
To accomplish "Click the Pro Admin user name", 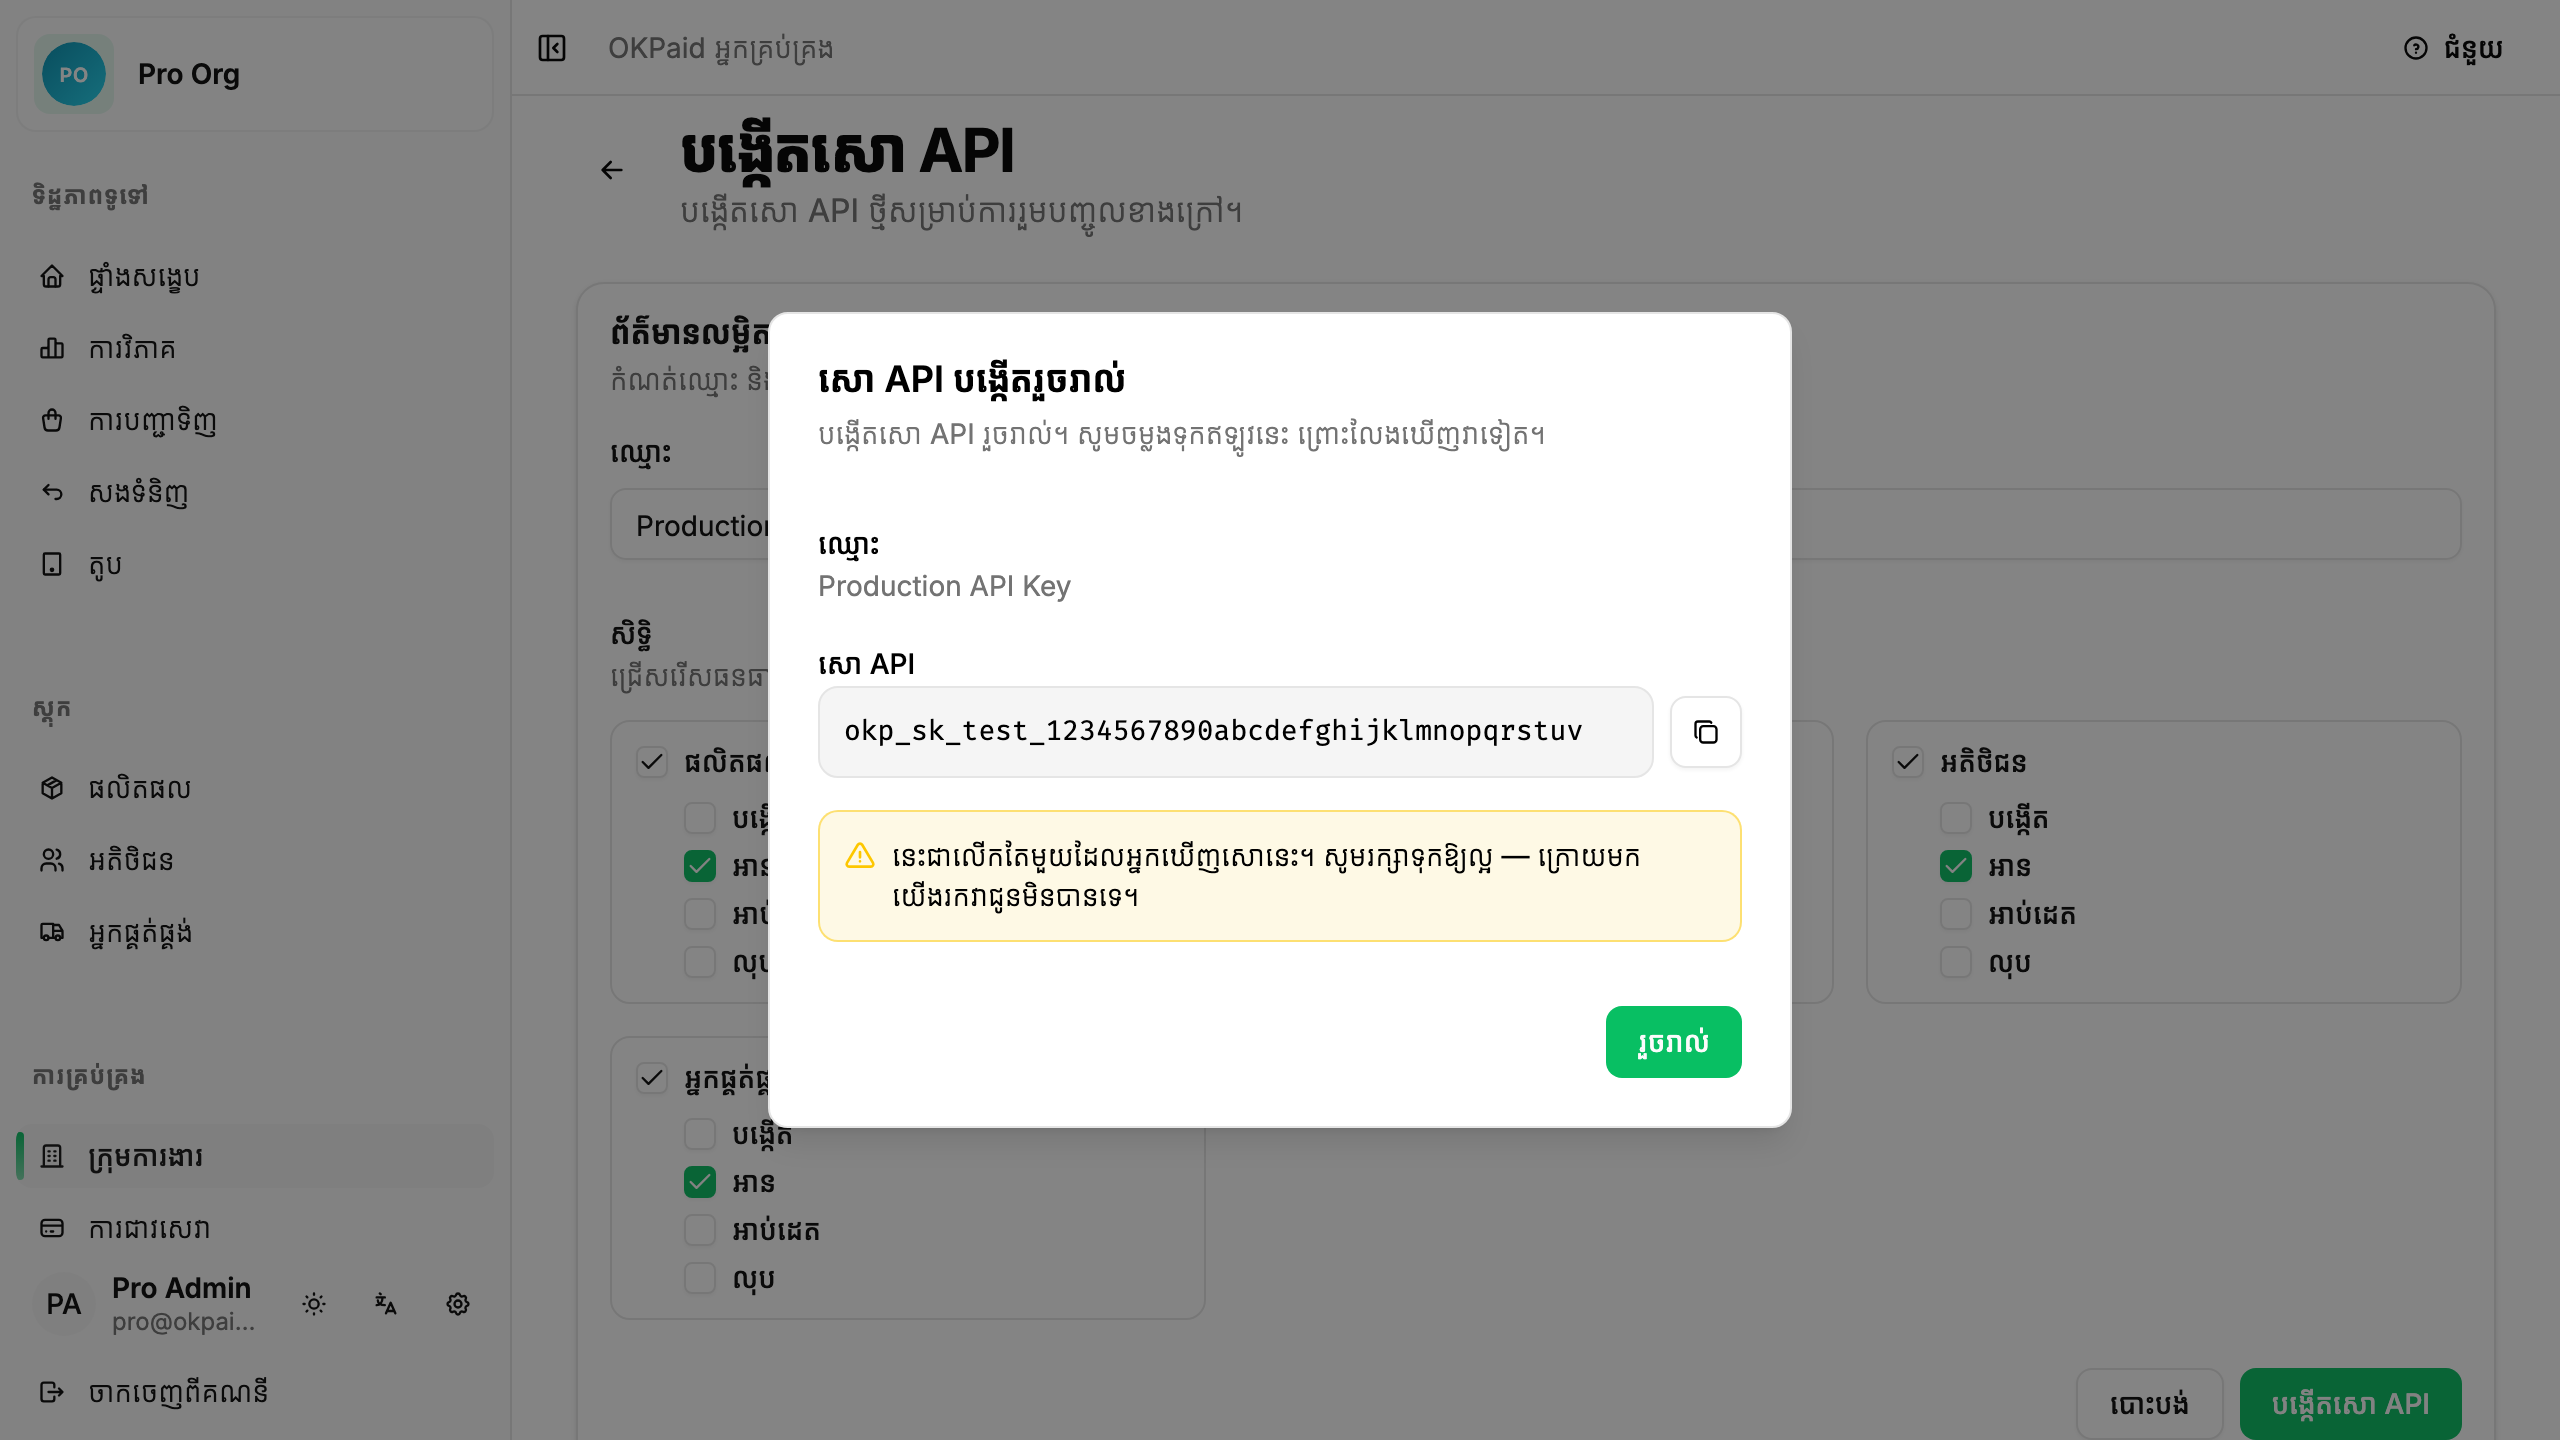I will coord(182,1288).
